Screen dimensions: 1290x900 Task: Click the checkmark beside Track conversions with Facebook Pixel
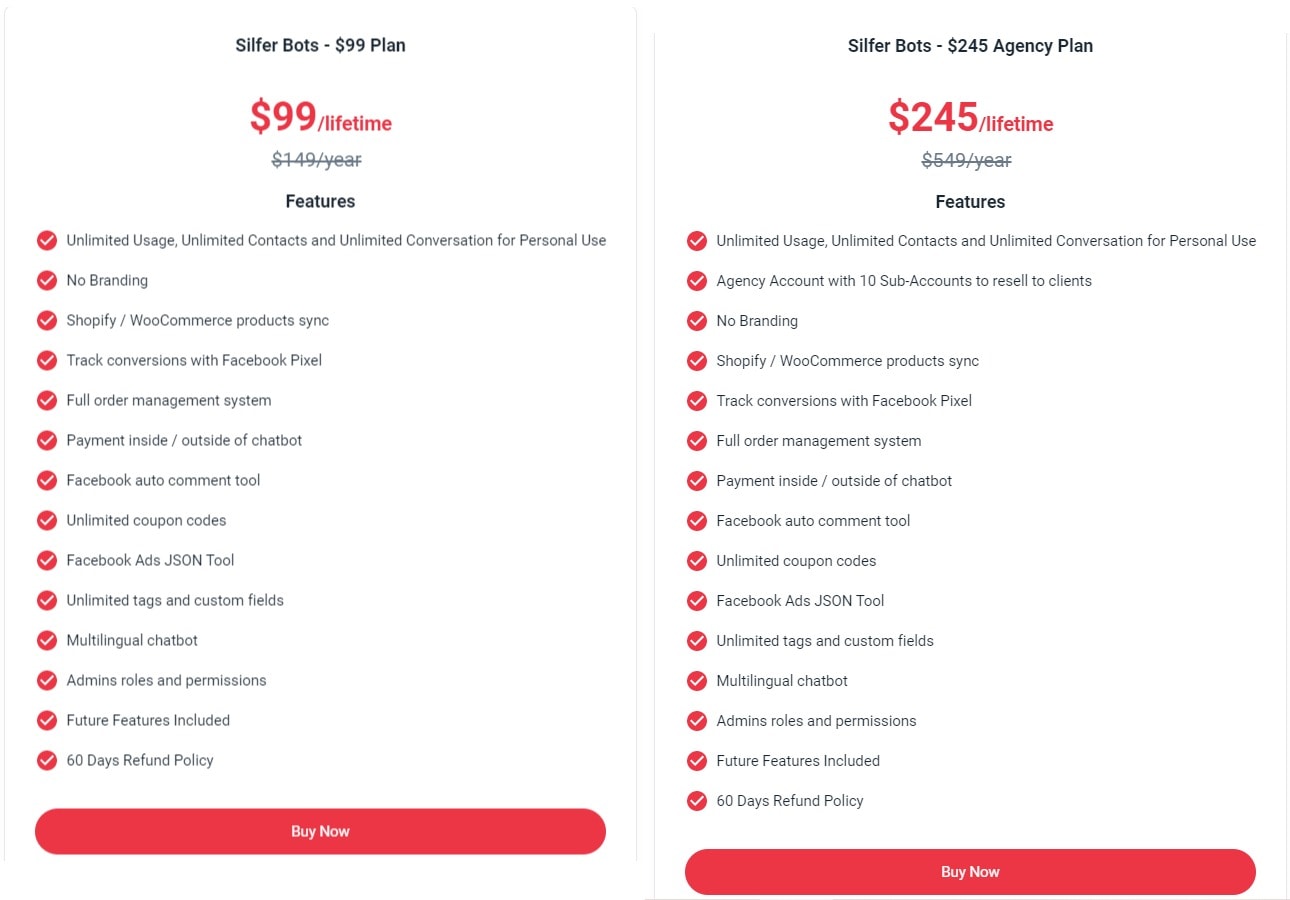pyautogui.click(x=47, y=360)
